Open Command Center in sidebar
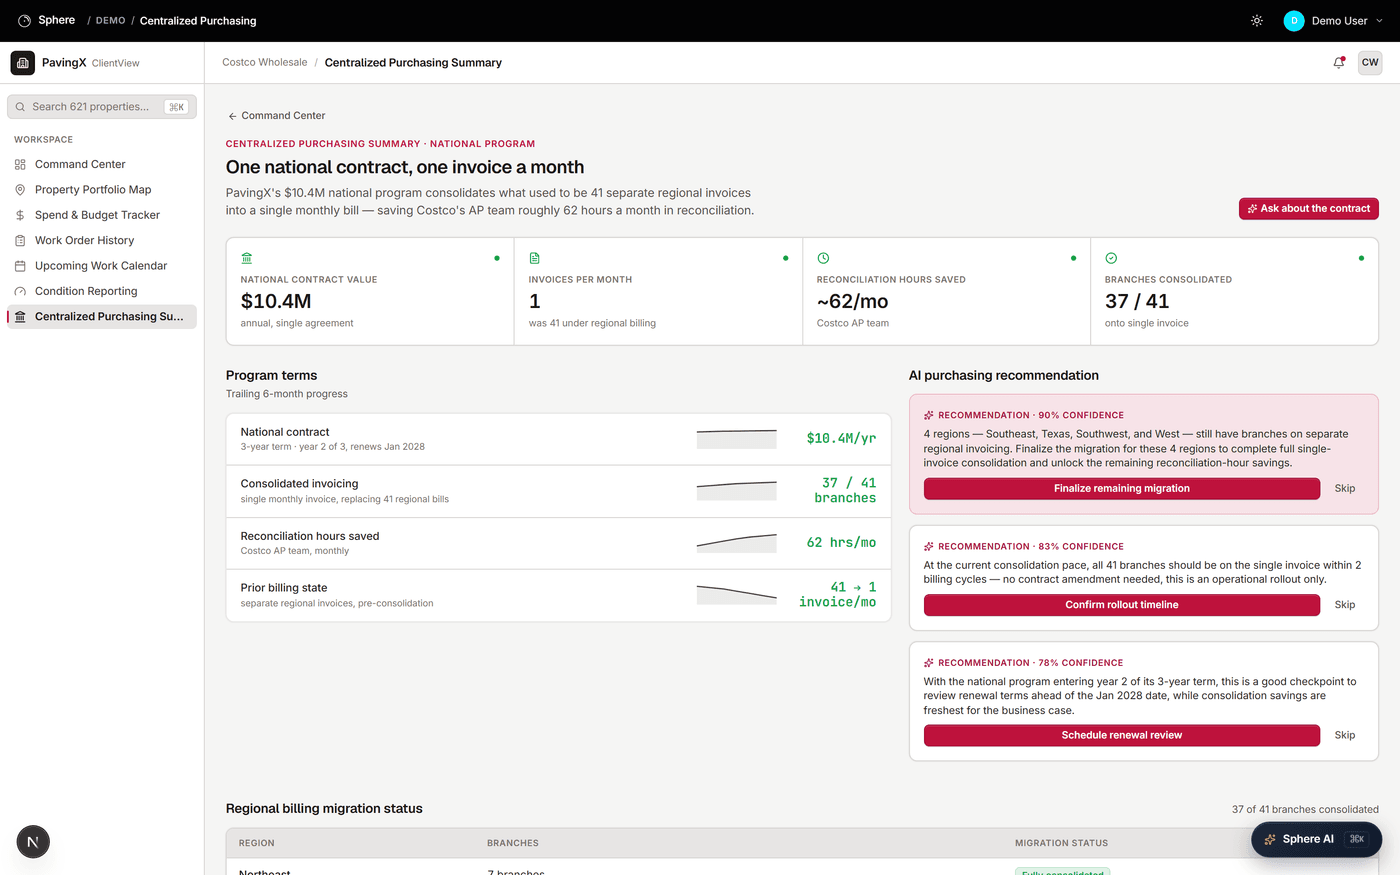 tap(102, 164)
